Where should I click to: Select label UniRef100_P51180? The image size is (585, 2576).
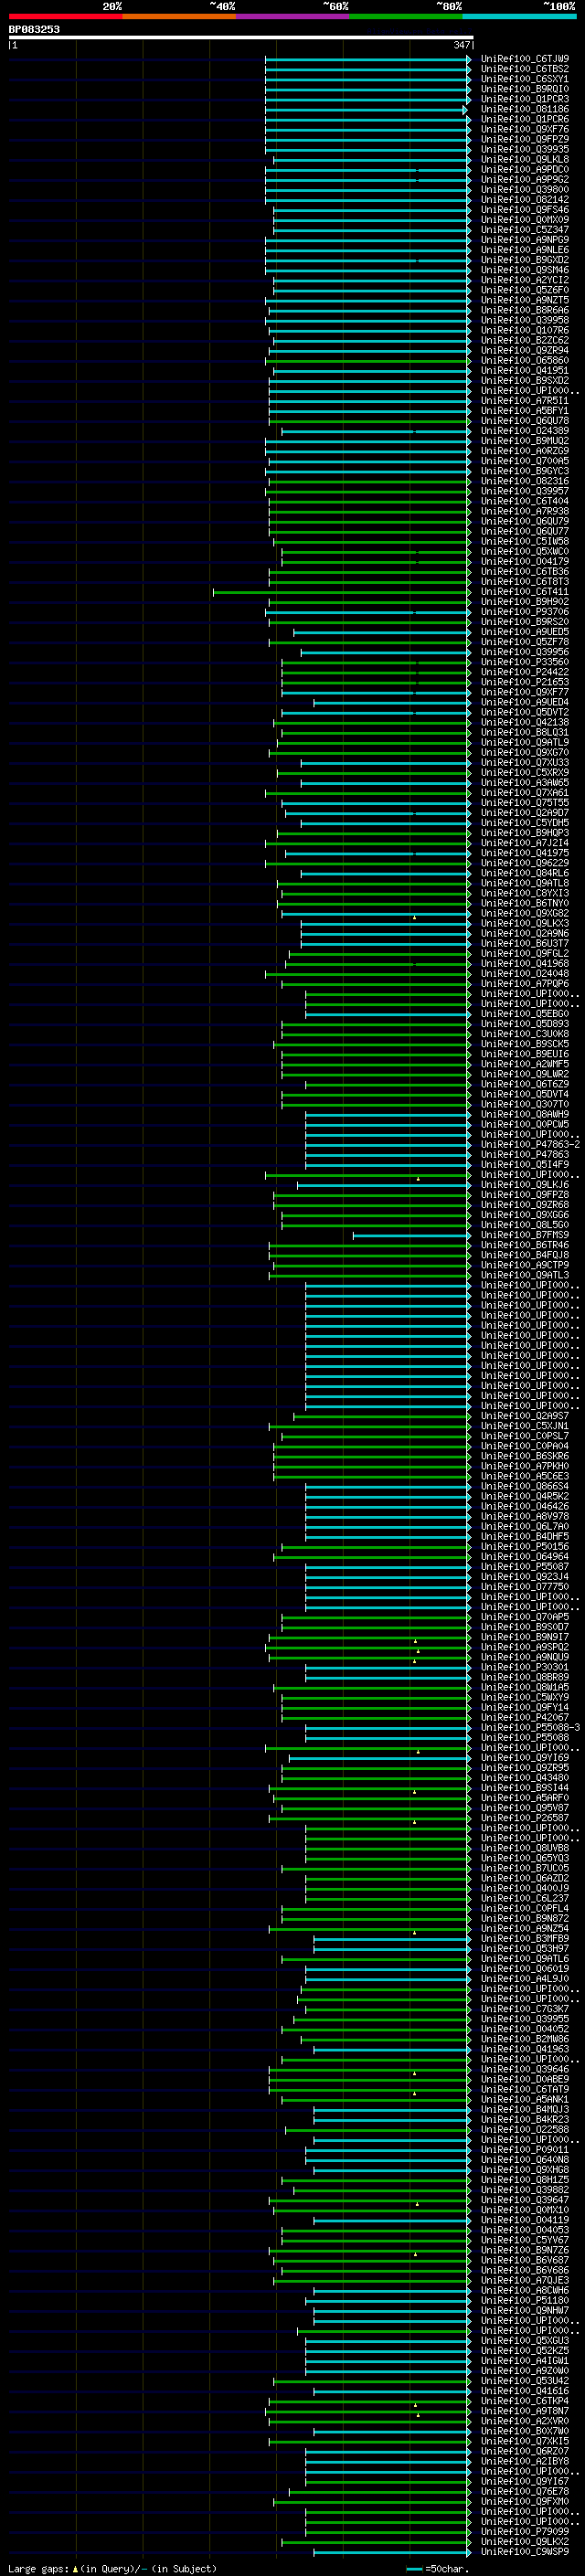pyautogui.click(x=525, y=2300)
